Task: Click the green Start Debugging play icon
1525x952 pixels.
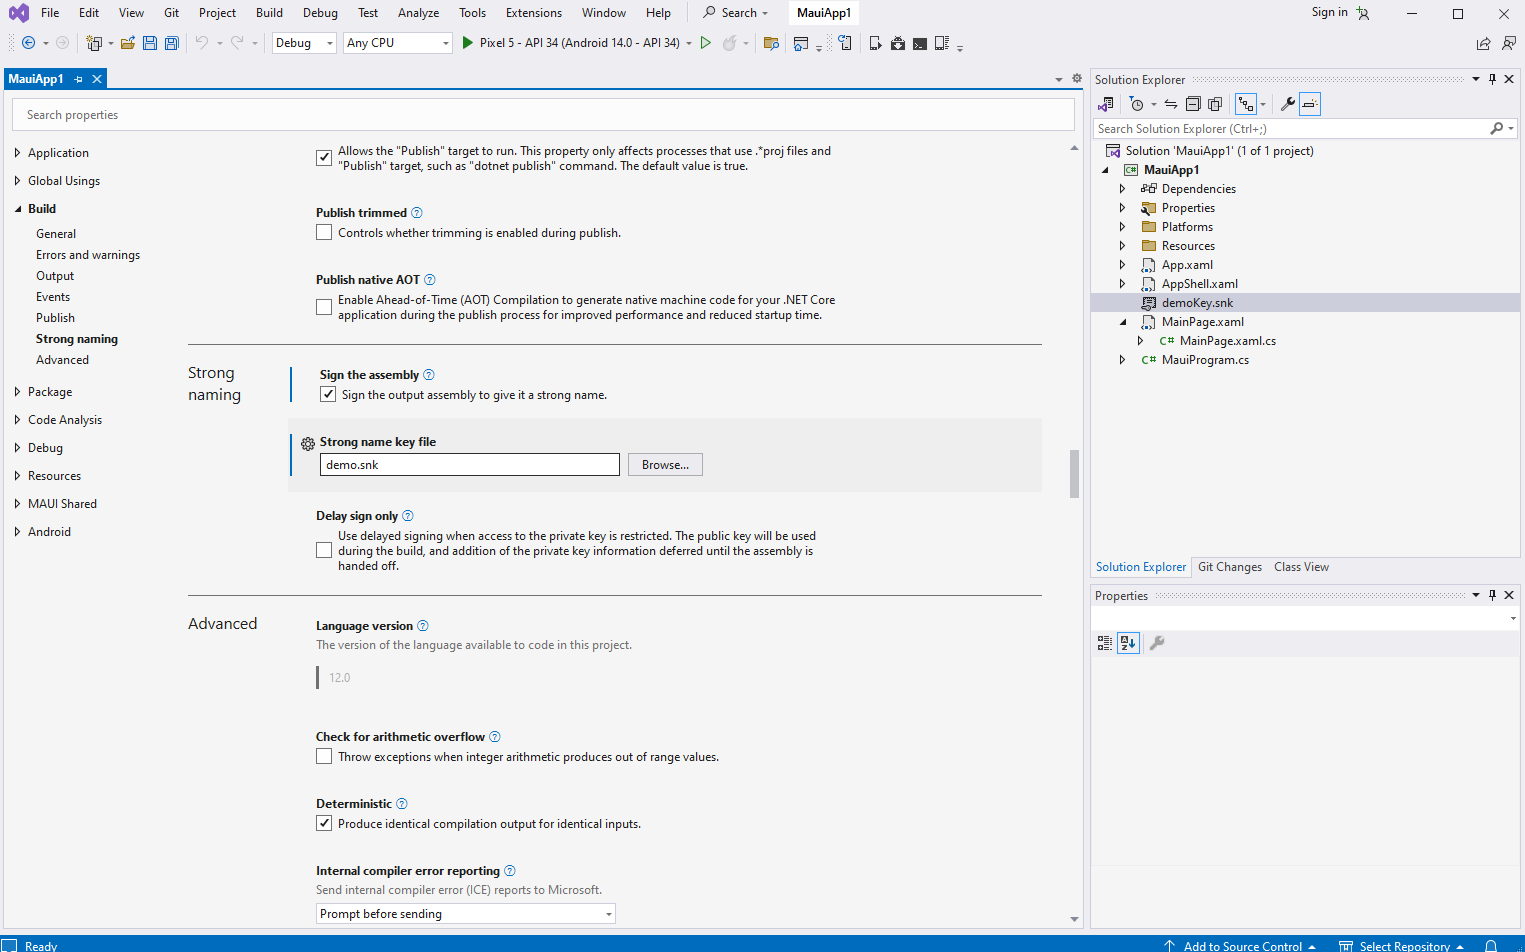Action: (467, 43)
